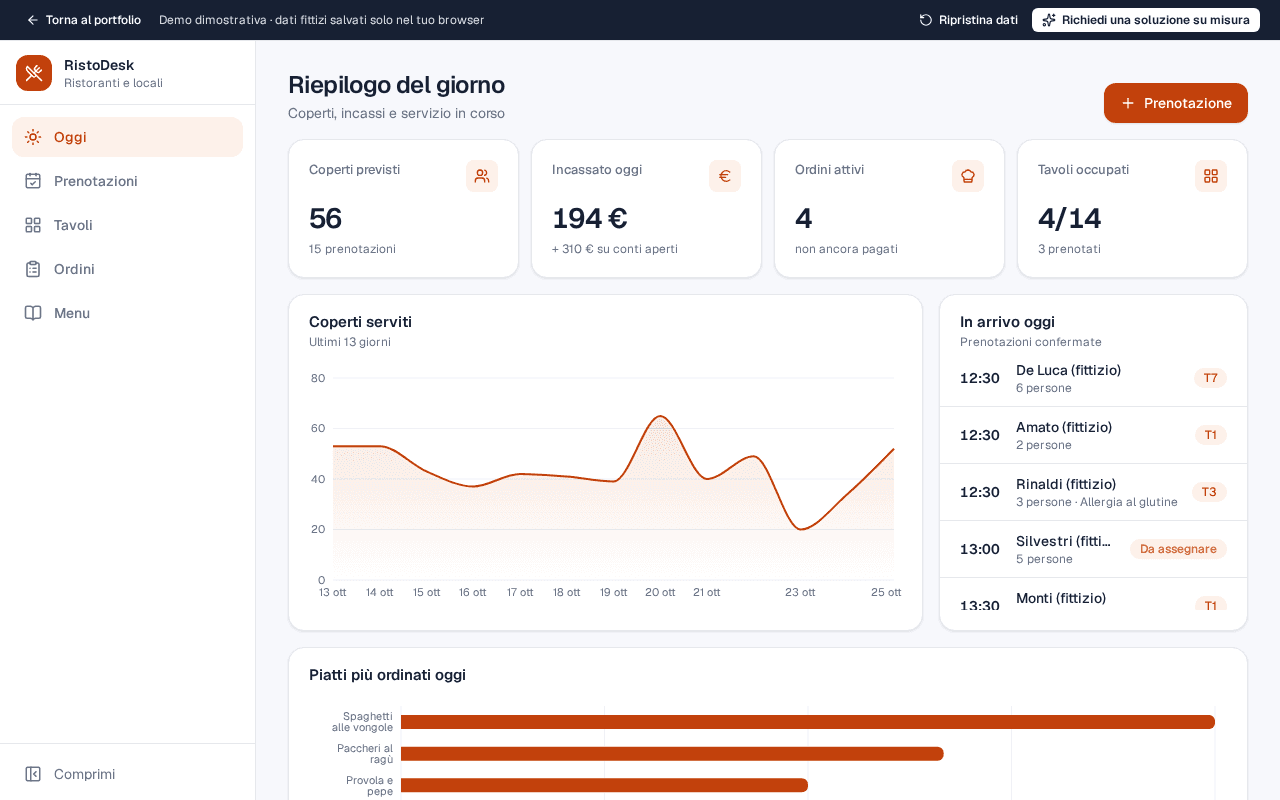Open the Prenotazioni section
This screenshot has width=1280, height=800.
click(127, 181)
